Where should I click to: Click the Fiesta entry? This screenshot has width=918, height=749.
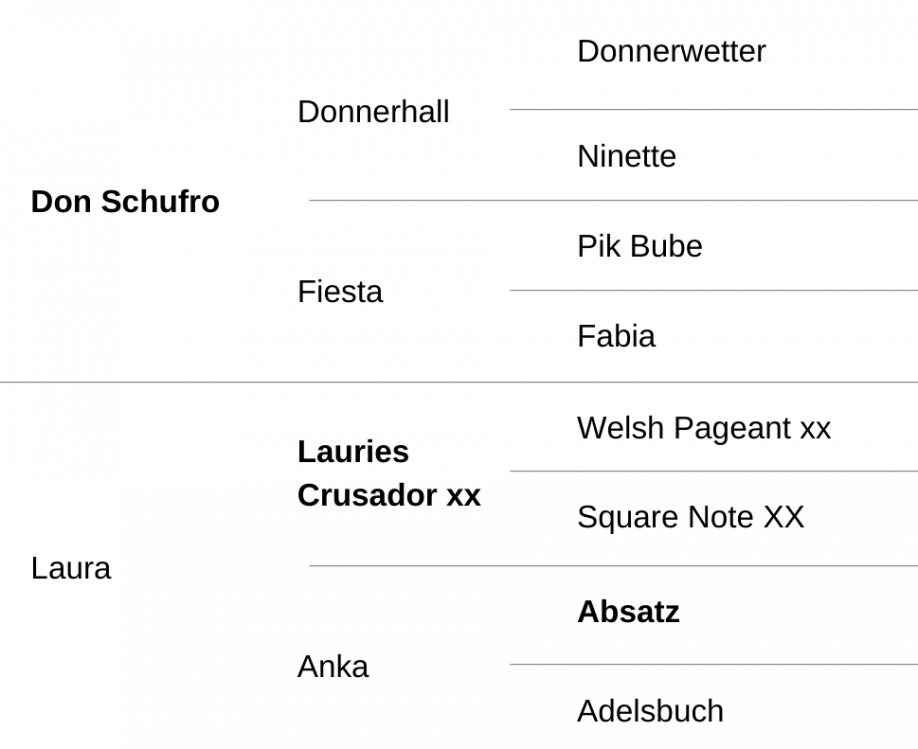(x=340, y=292)
